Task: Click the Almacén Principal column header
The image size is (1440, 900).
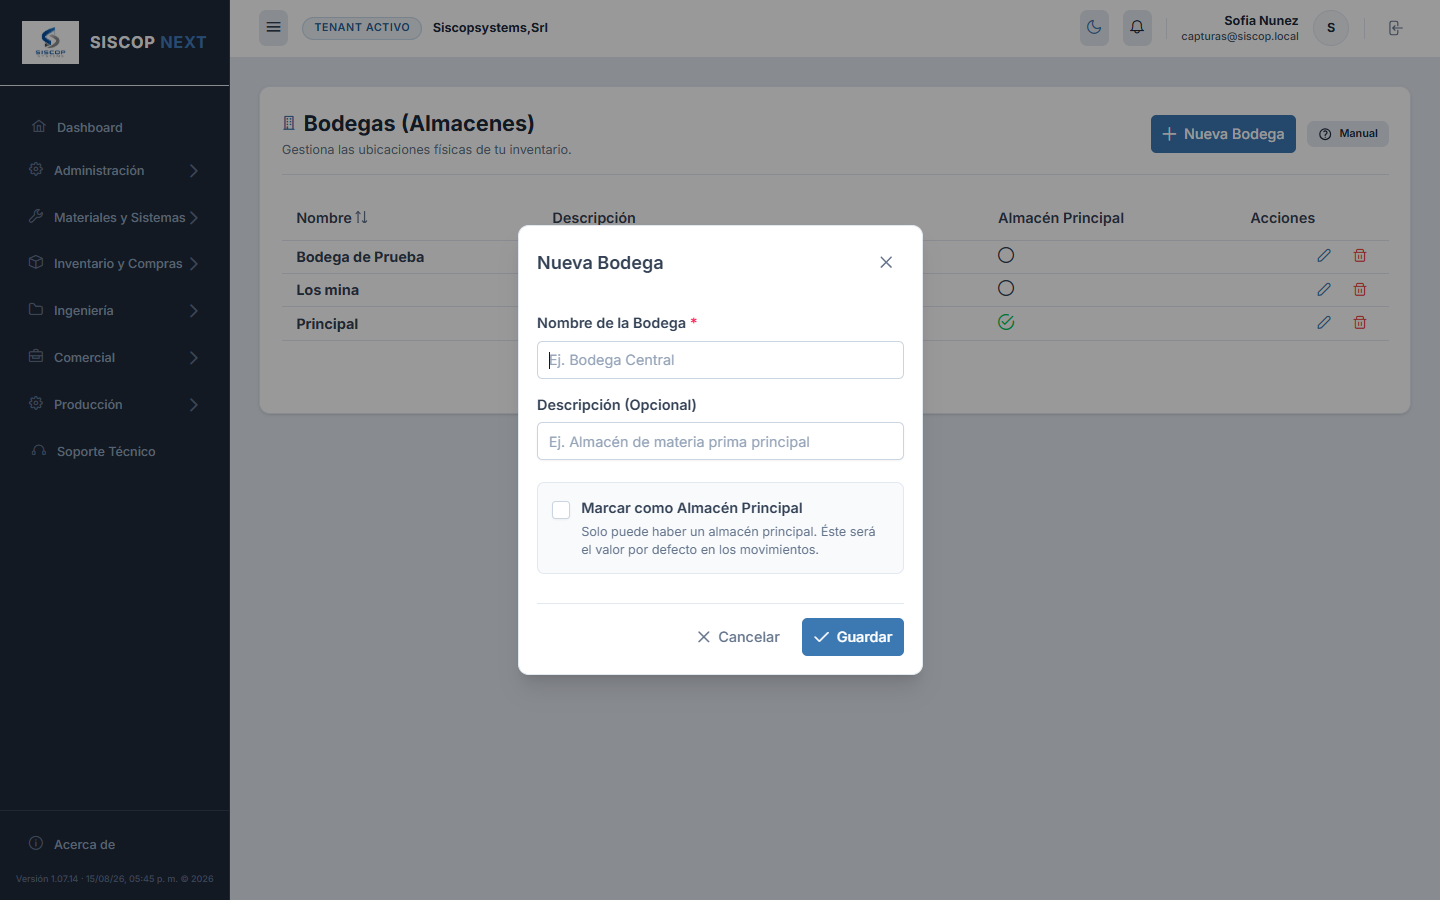Action: click(x=1061, y=218)
